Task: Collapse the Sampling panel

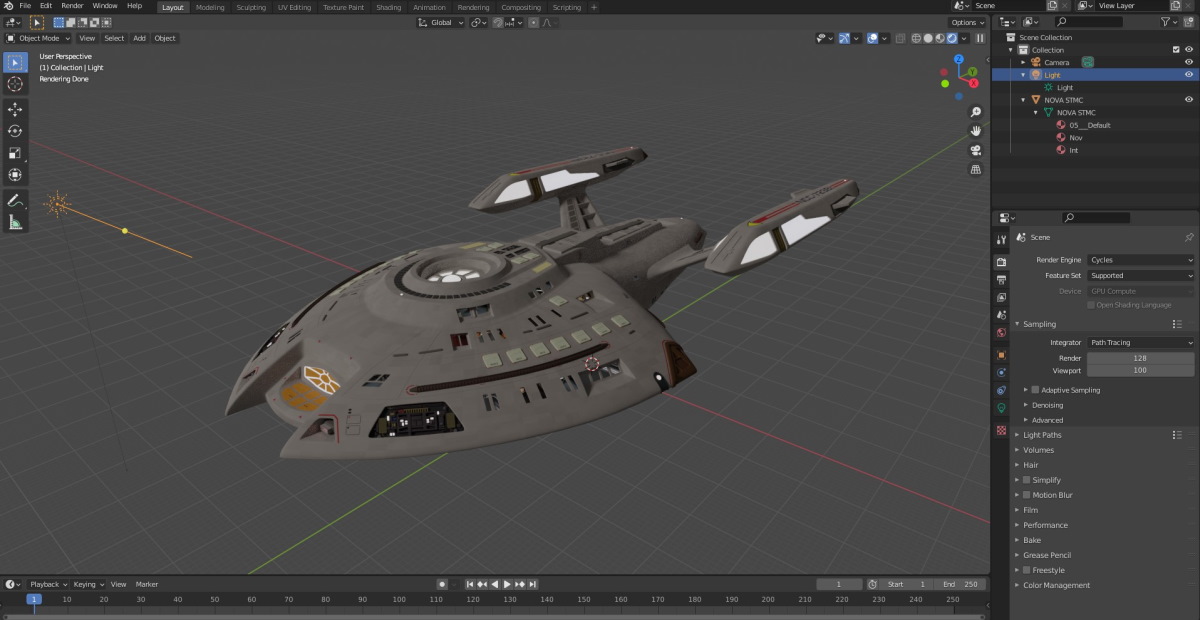Action: point(1039,324)
